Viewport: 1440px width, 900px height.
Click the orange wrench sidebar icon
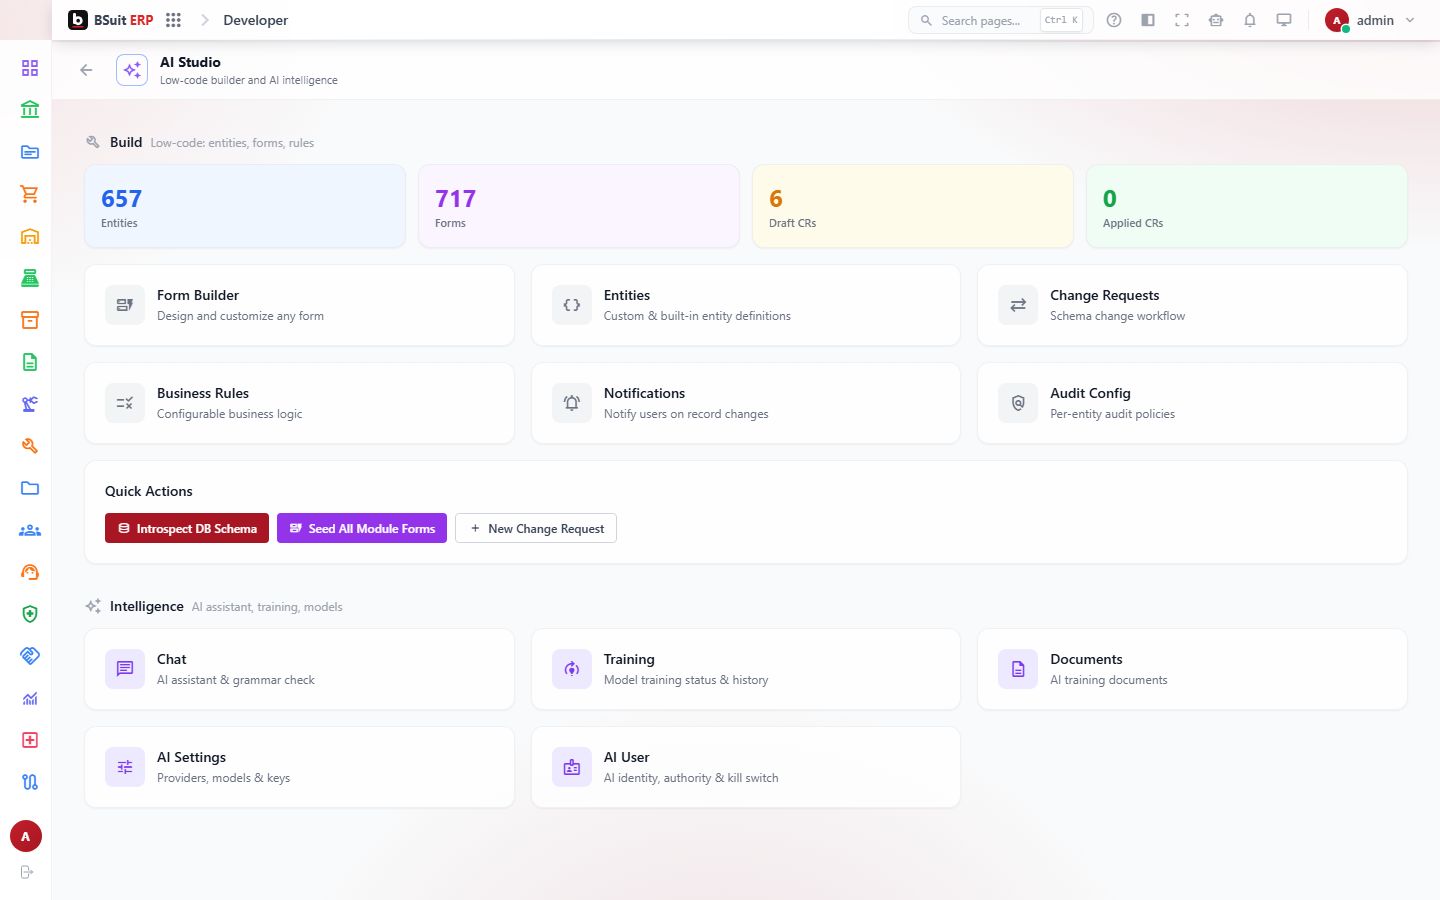click(30, 446)
